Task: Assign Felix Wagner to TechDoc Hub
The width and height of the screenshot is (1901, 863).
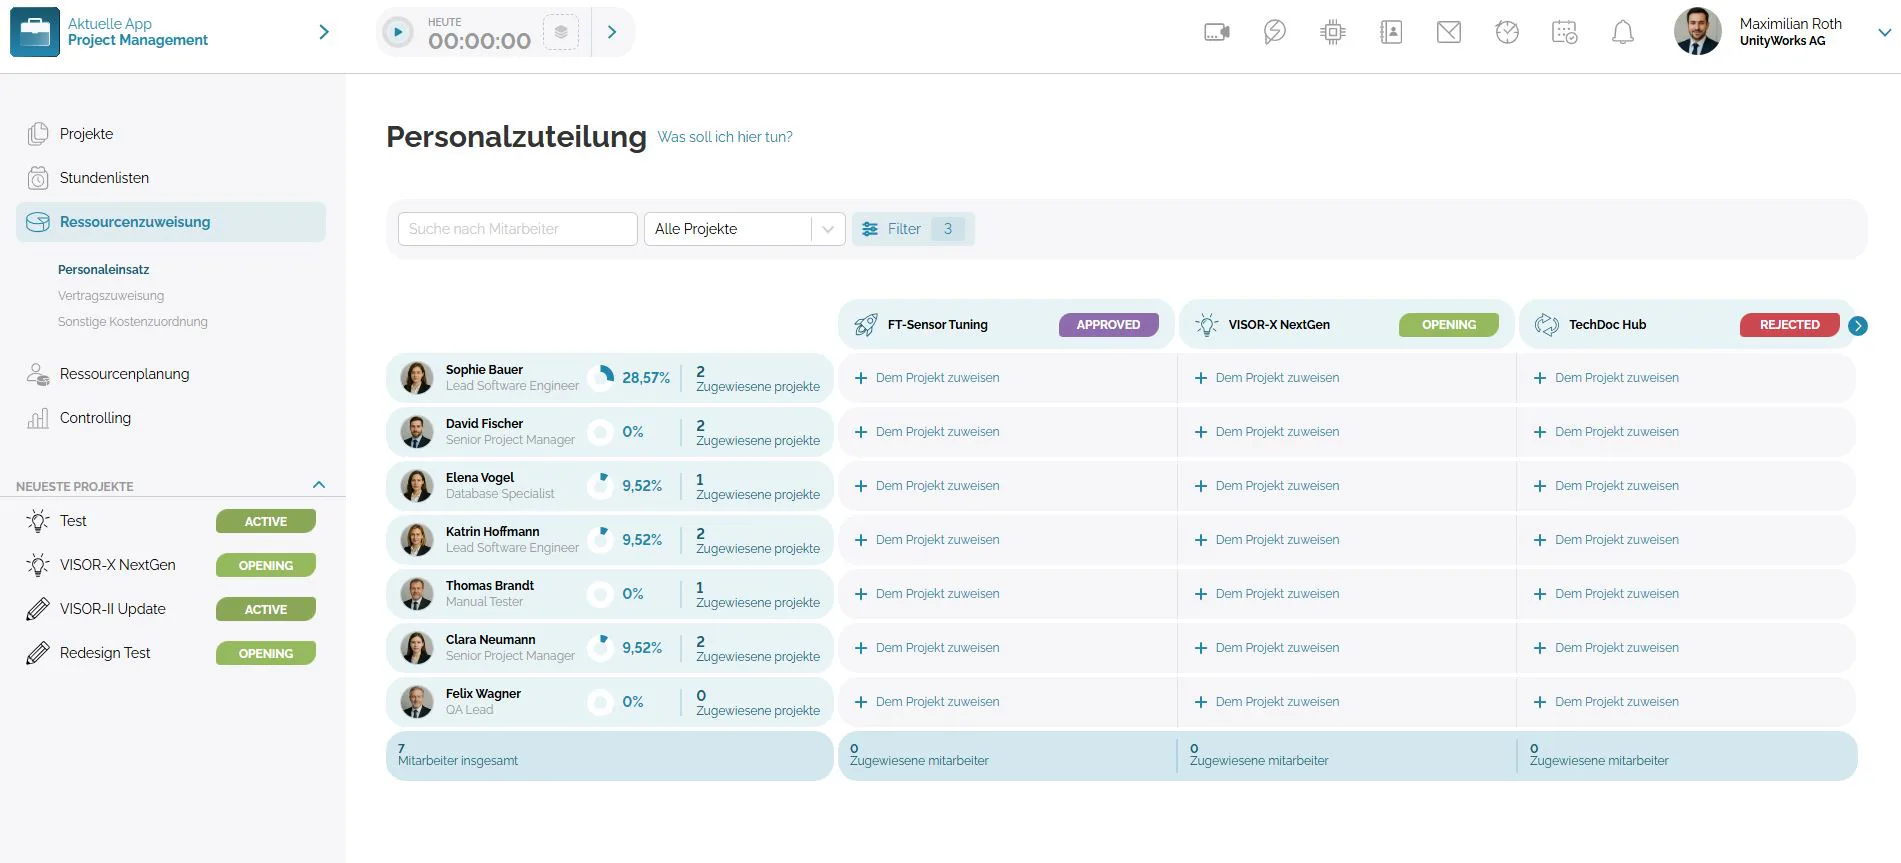Action: 1607,702
